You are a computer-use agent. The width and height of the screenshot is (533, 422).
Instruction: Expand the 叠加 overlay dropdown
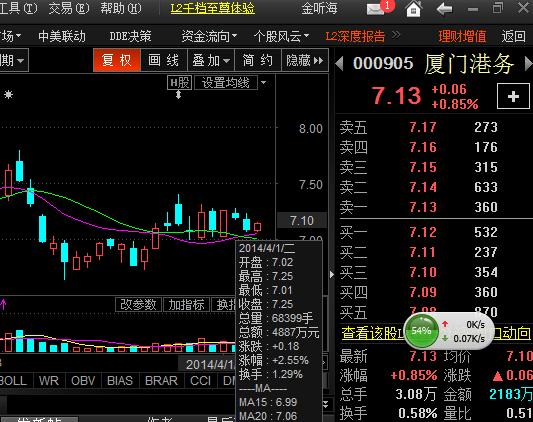coord(211,61)
